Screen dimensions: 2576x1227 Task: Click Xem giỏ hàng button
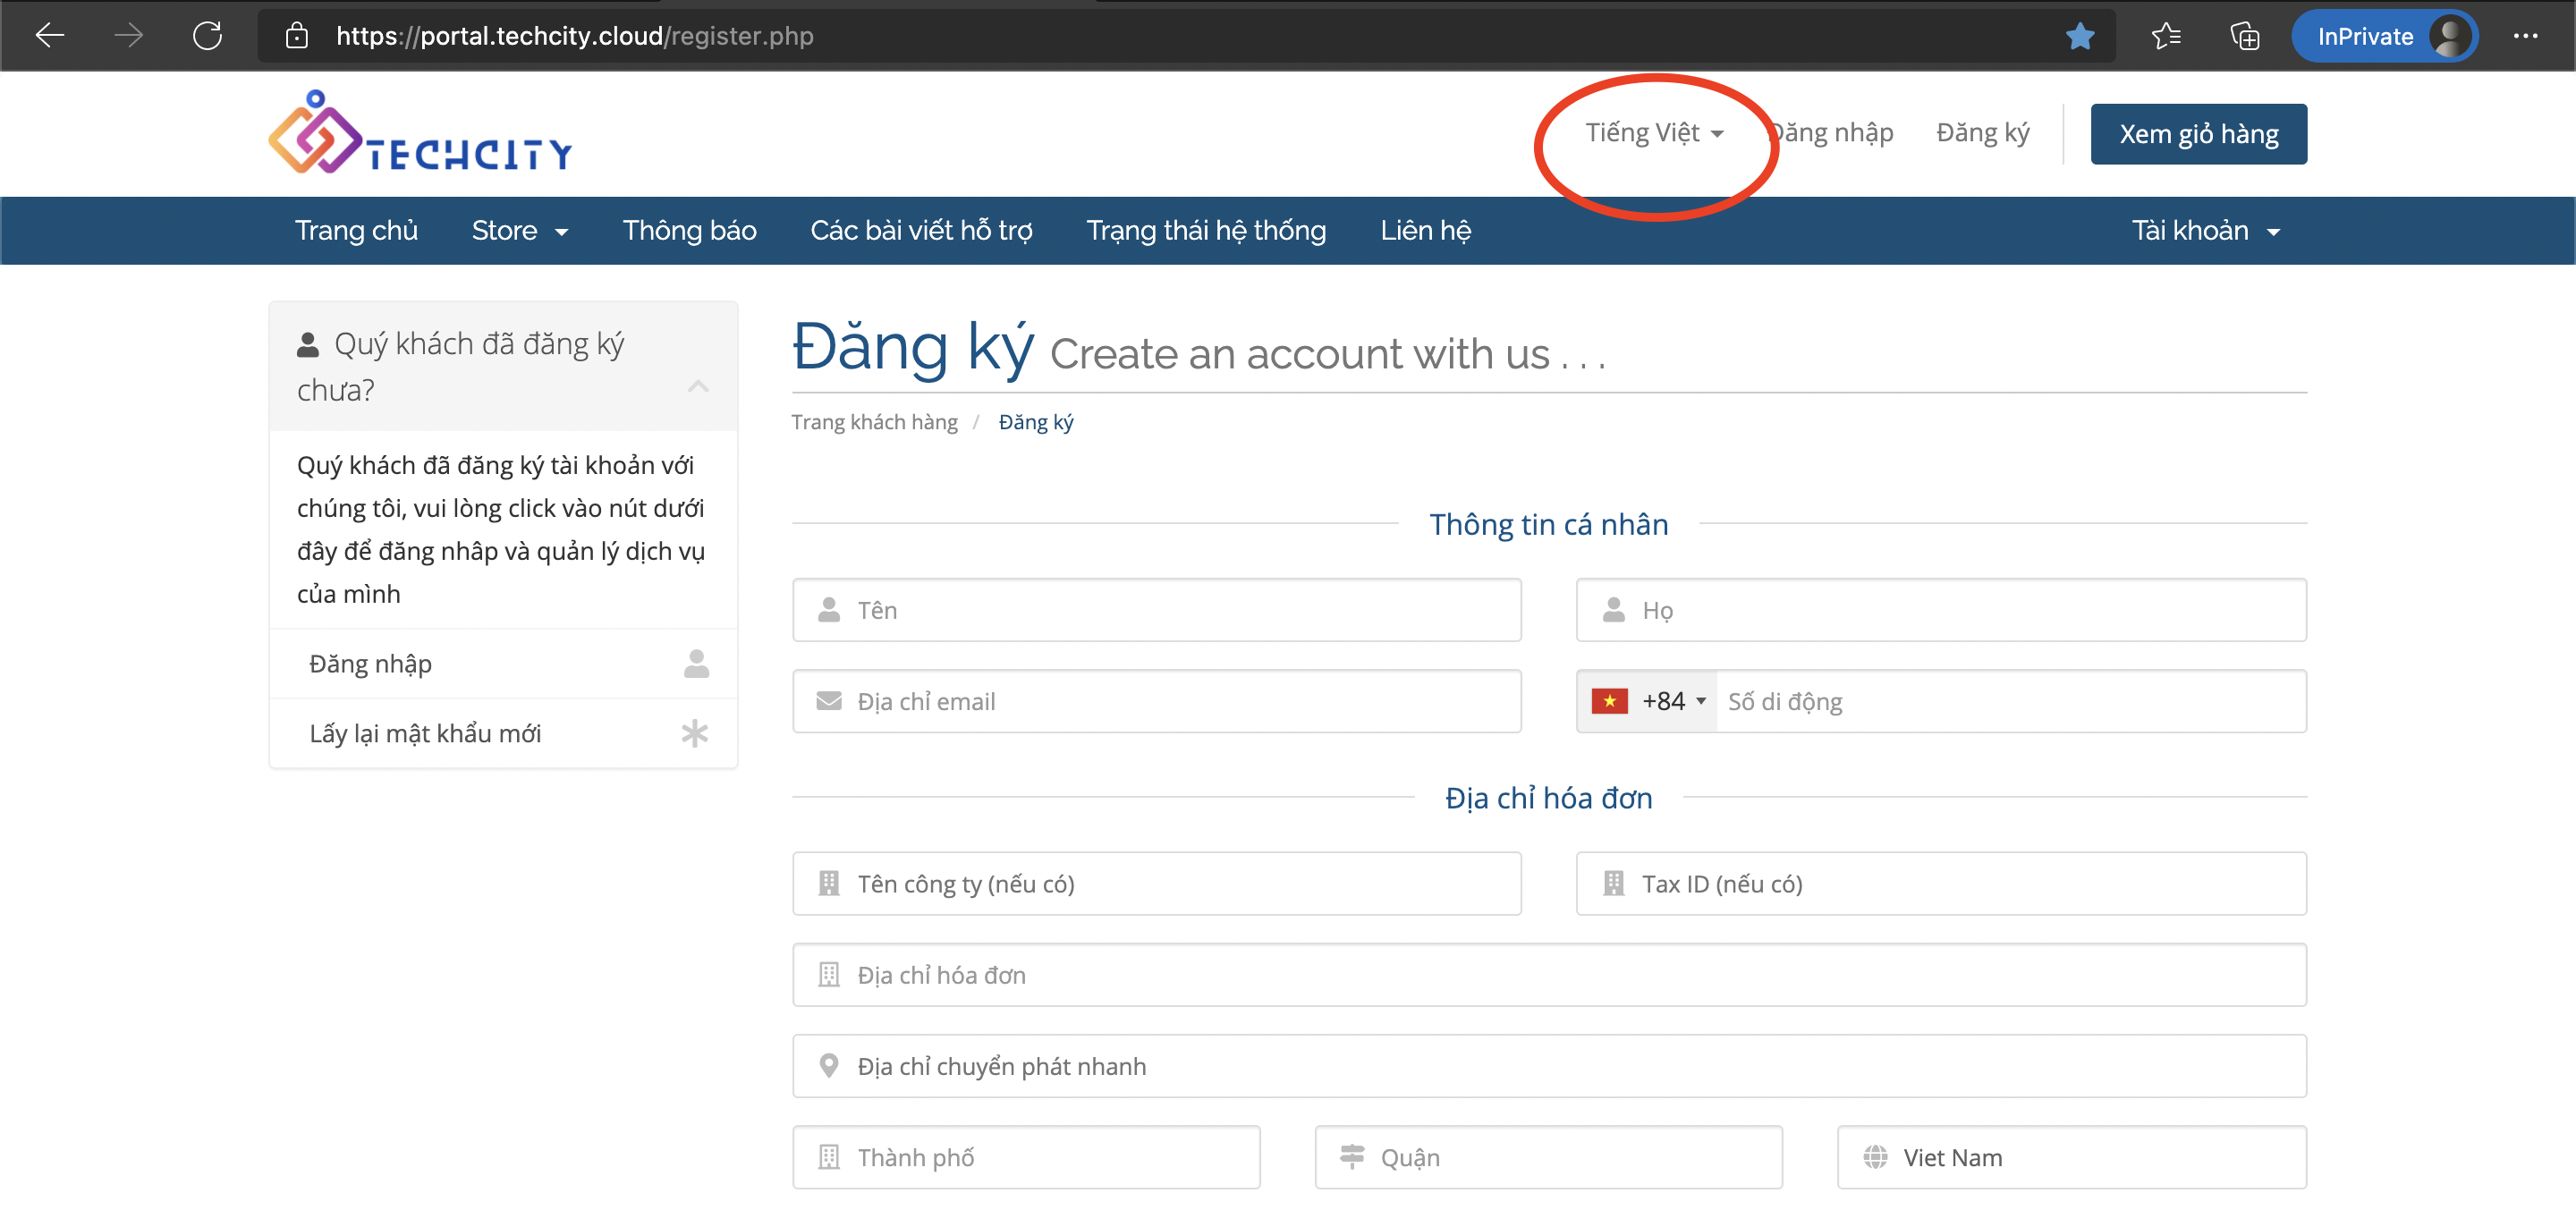pyautogui.click(x=2198, y=133)
